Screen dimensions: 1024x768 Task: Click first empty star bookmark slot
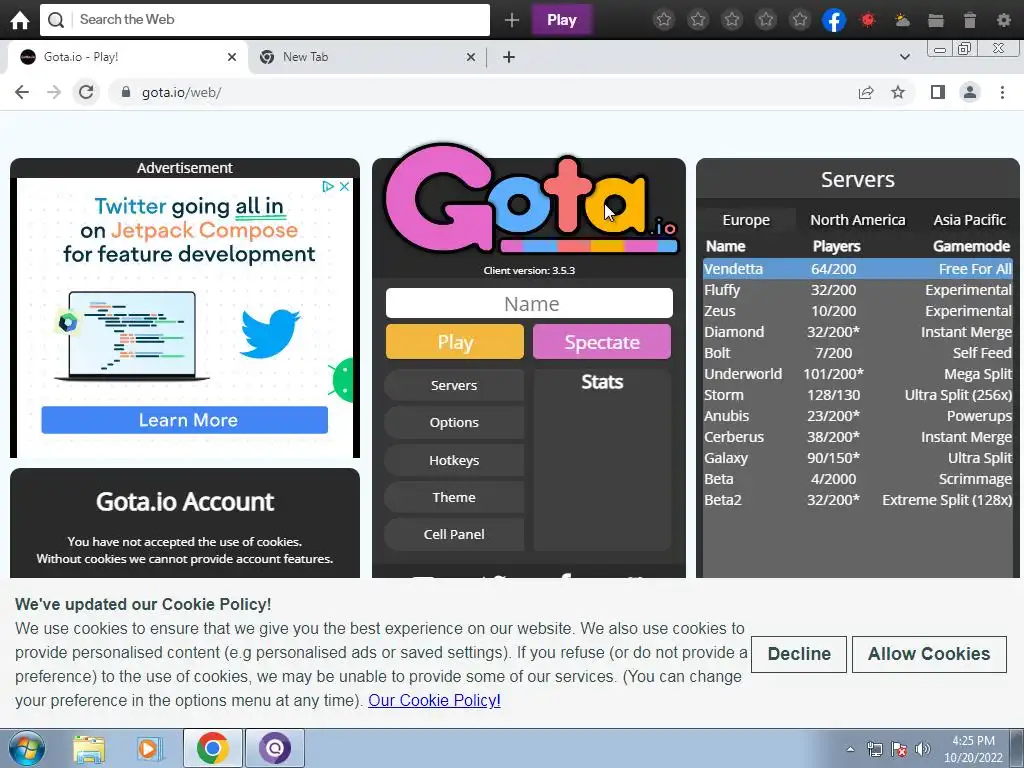point(664,20)
